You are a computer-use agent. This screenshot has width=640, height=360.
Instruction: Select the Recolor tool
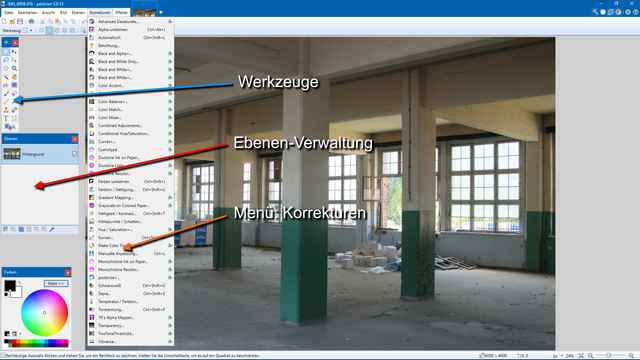[x=14, y=110]
